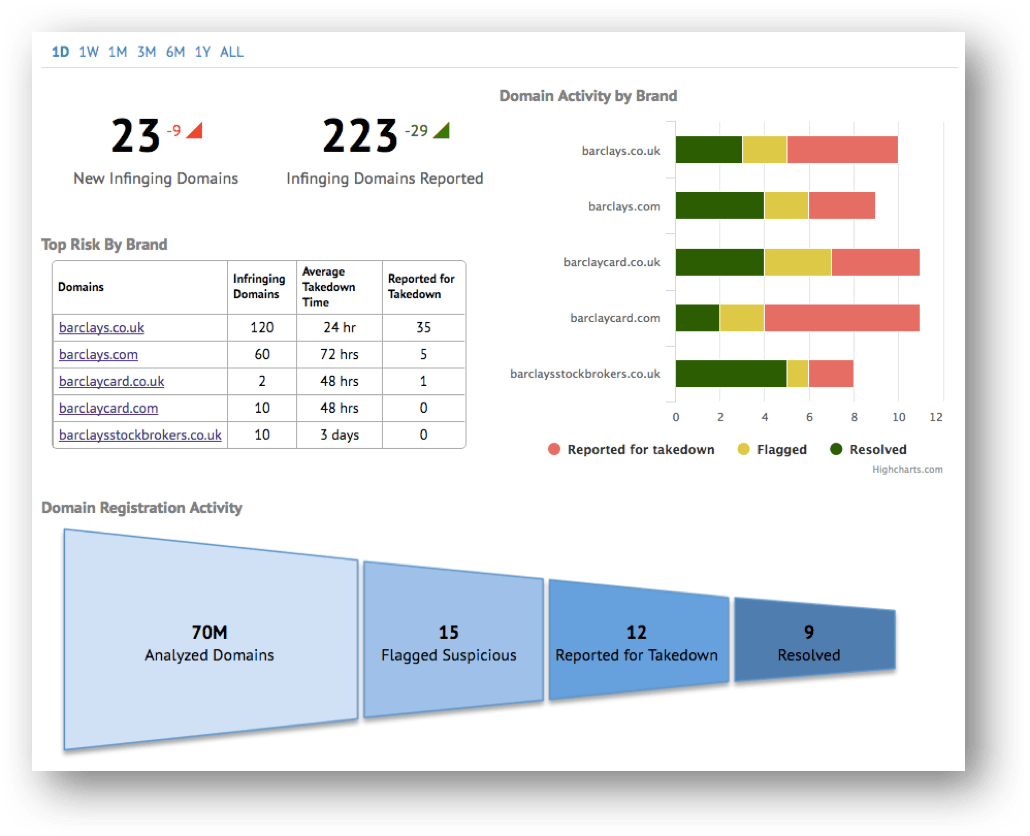Click the red reported bar for barclays.co.uk
This screenshot has width=1030, height=836.
pyautogui.click(x=843, y=150)
